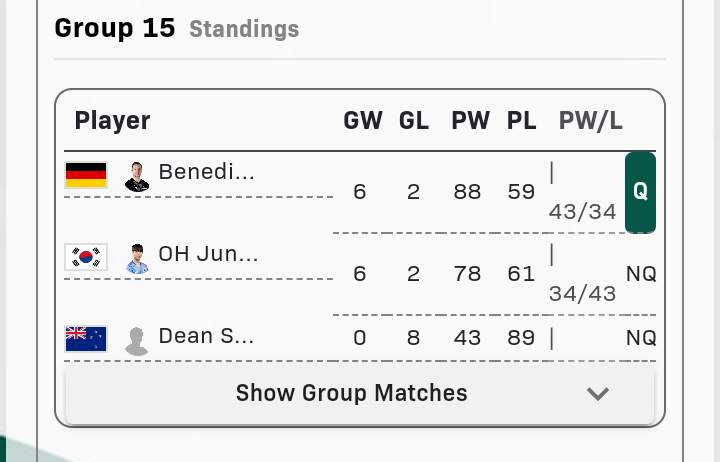Click the Group 15 heading
This screenshot has height=462, width=720.
pyautogui.click(x=115, y=27)
